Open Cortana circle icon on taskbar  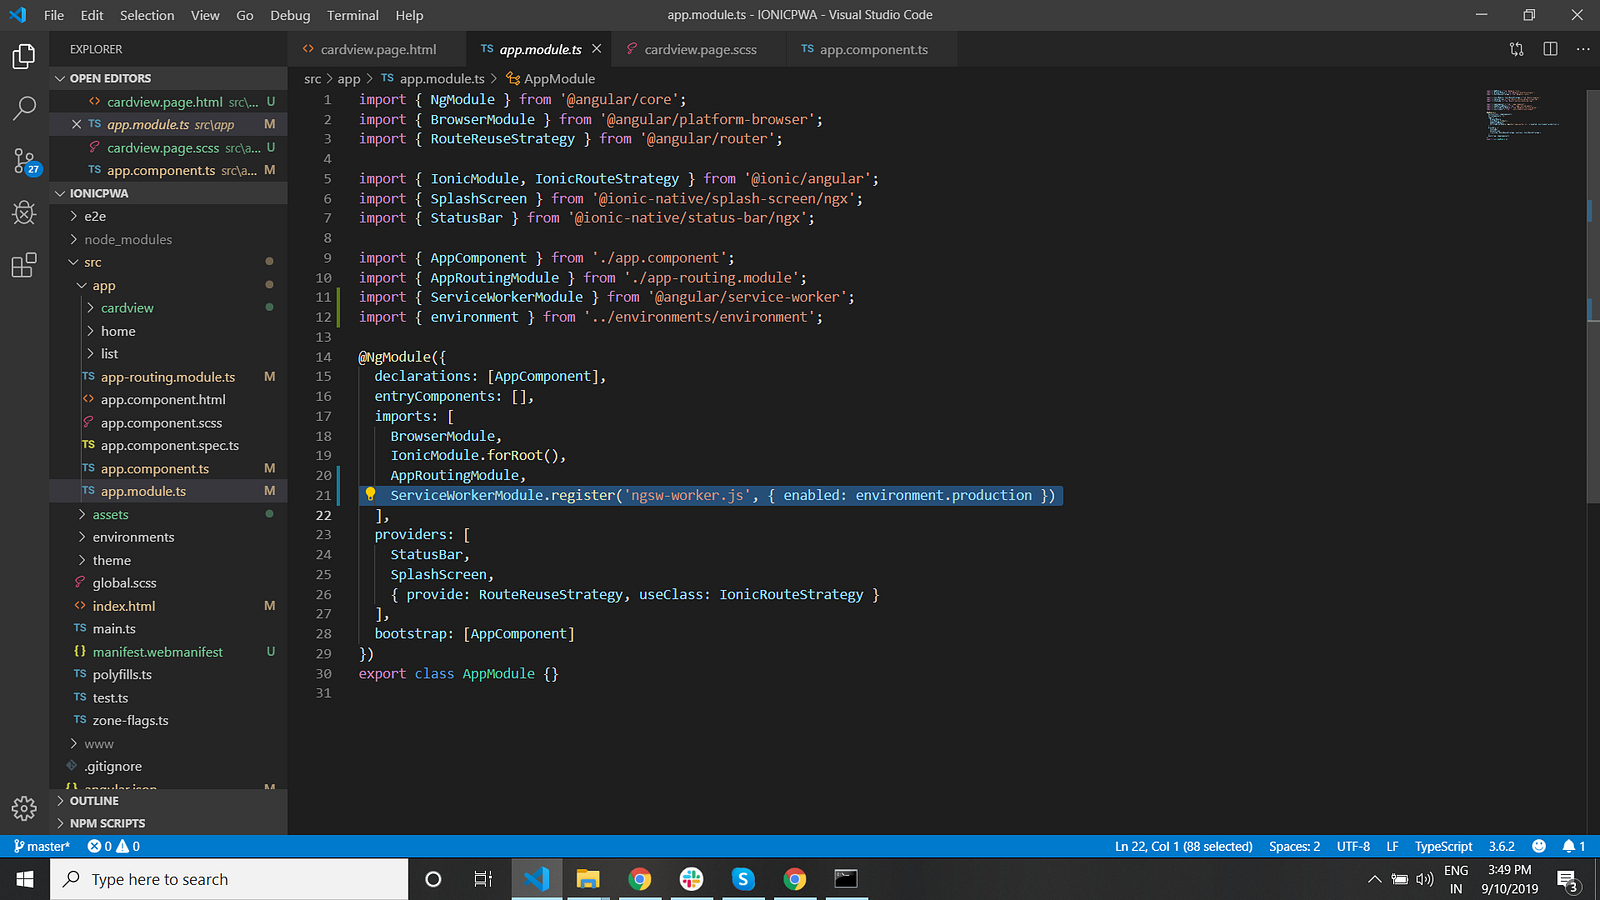tap(433, 879)
